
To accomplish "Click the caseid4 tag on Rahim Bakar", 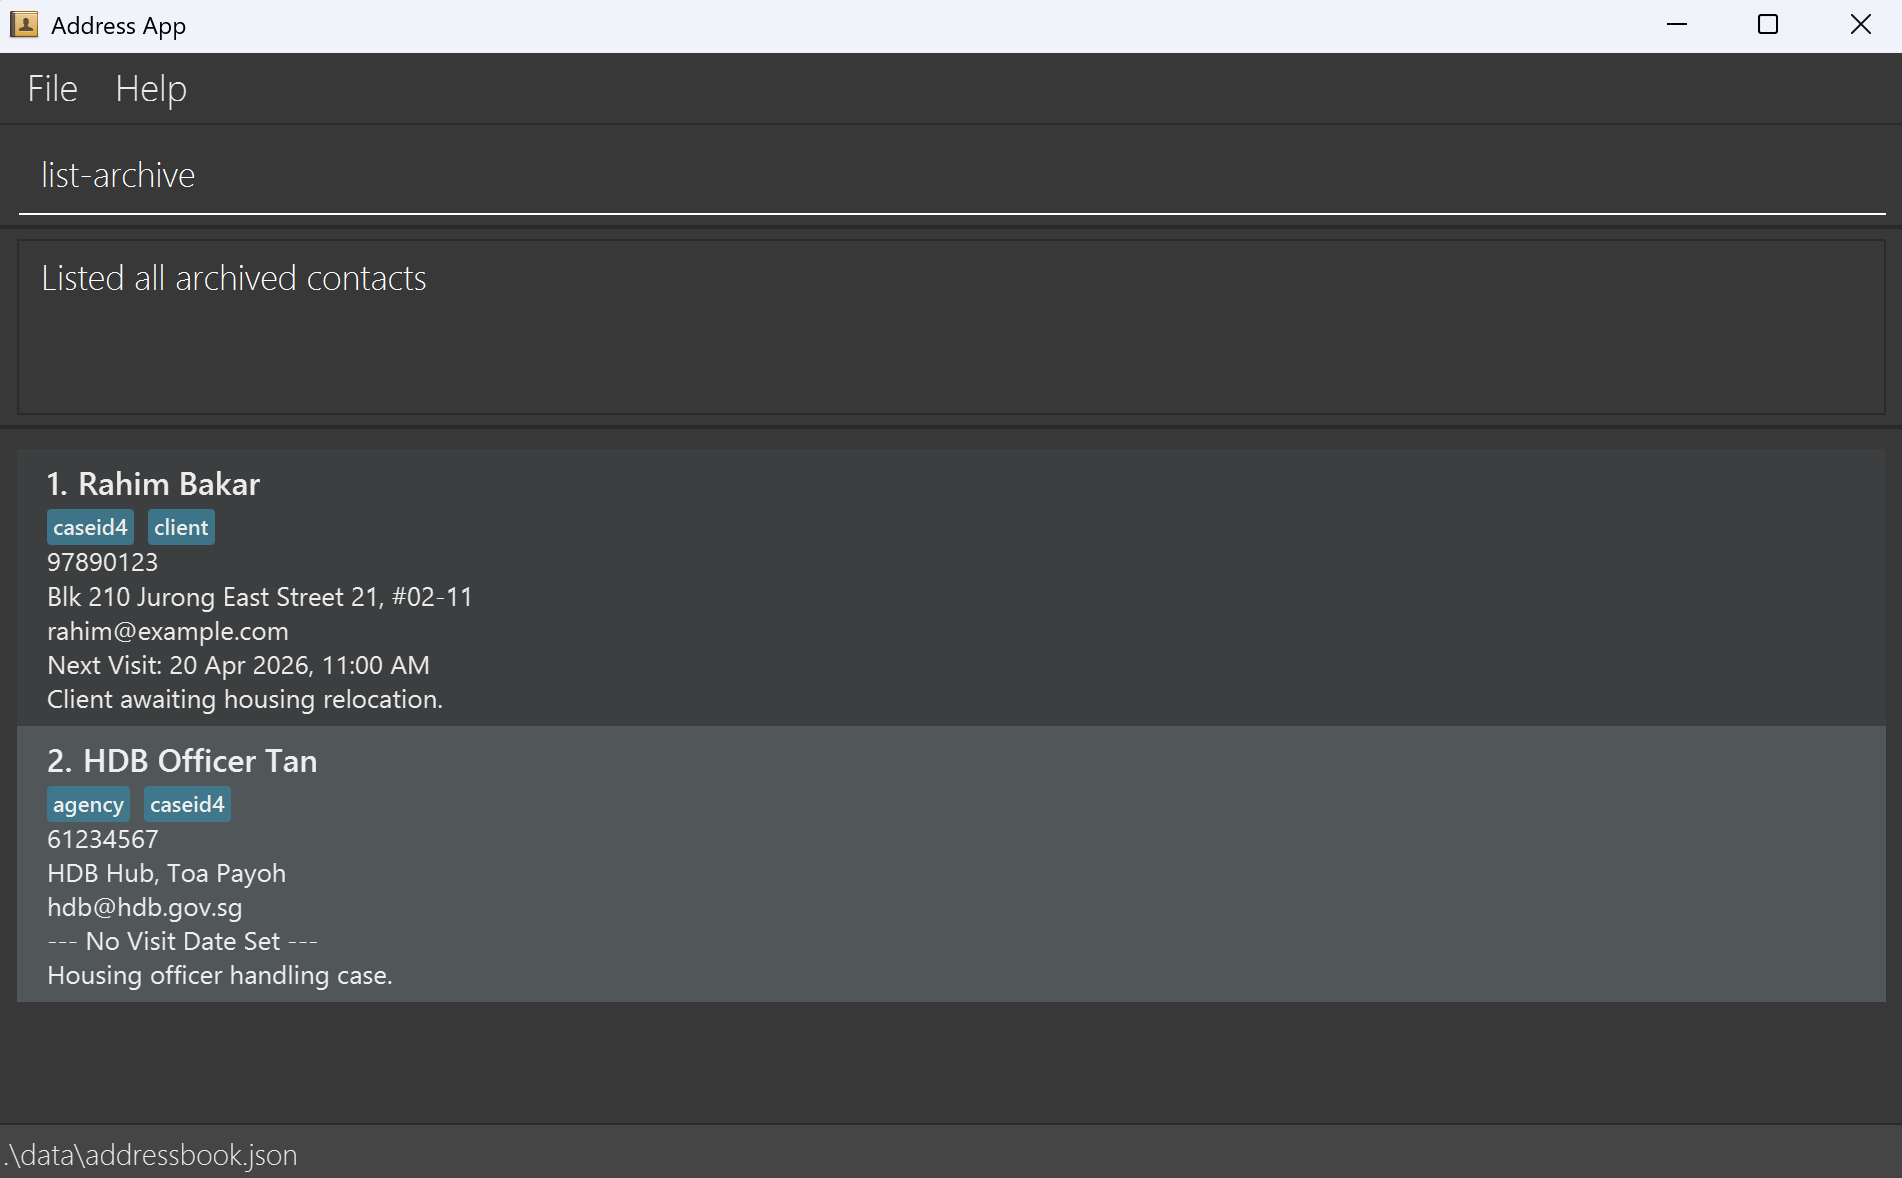I will [x=90, y=528].
